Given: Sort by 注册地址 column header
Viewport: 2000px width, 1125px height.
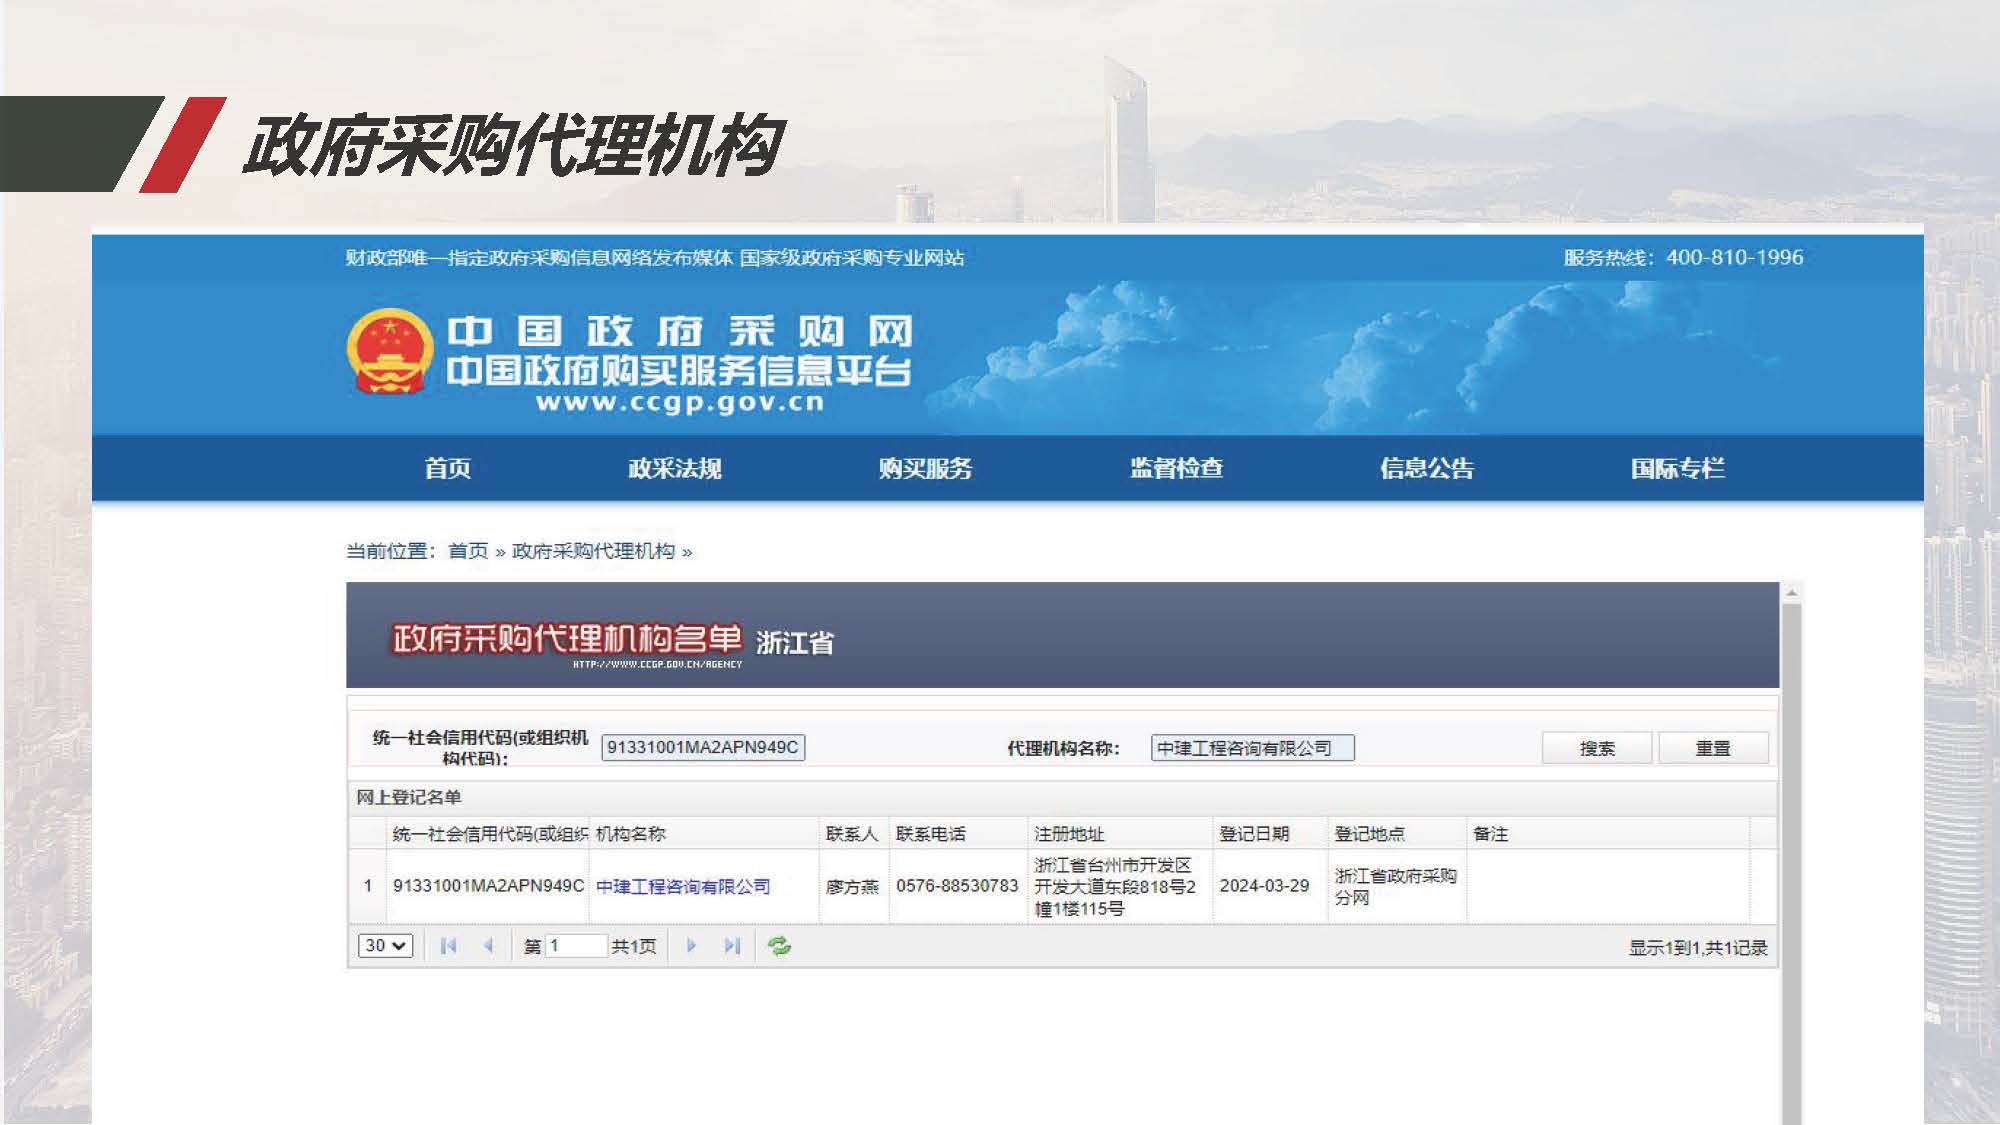Looking at the screenshot, I should click(1120, 834).
